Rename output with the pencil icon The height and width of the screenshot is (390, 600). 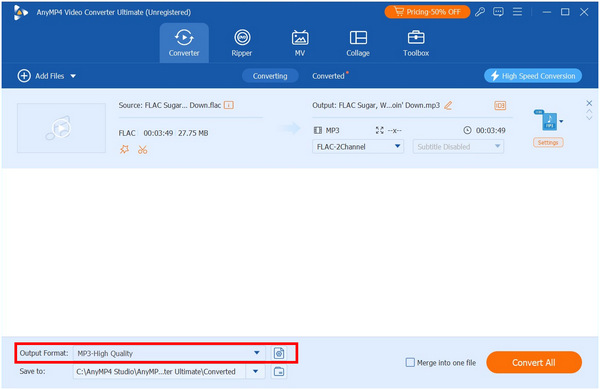tap(448, 105)
